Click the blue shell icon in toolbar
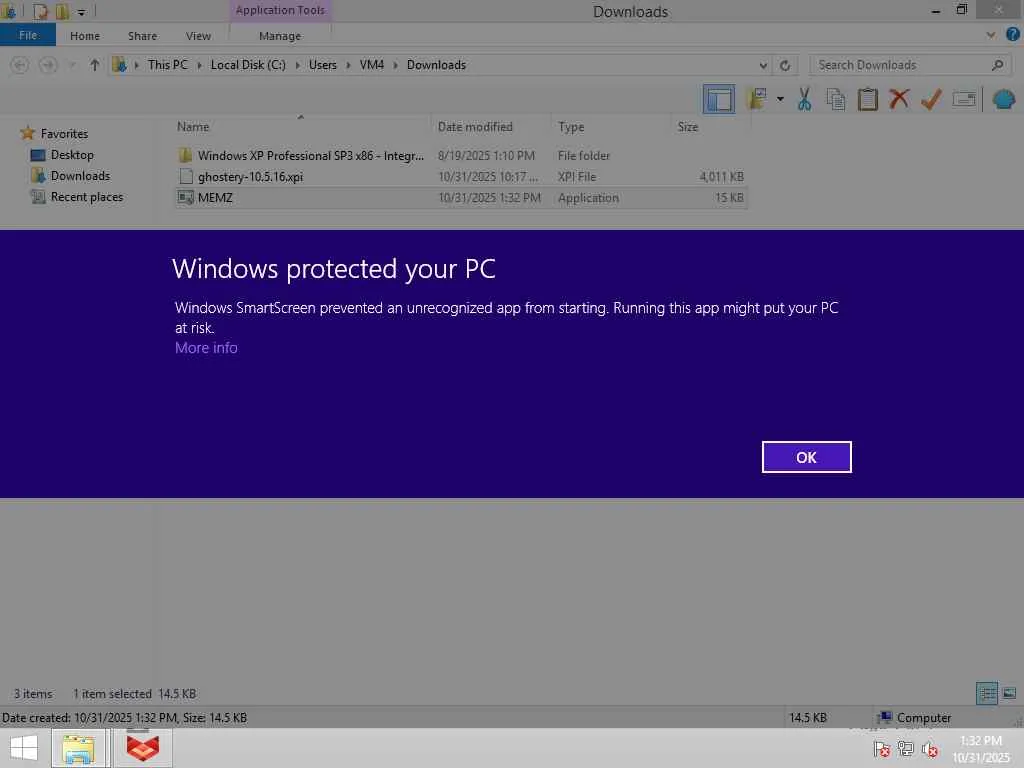 1004,99
